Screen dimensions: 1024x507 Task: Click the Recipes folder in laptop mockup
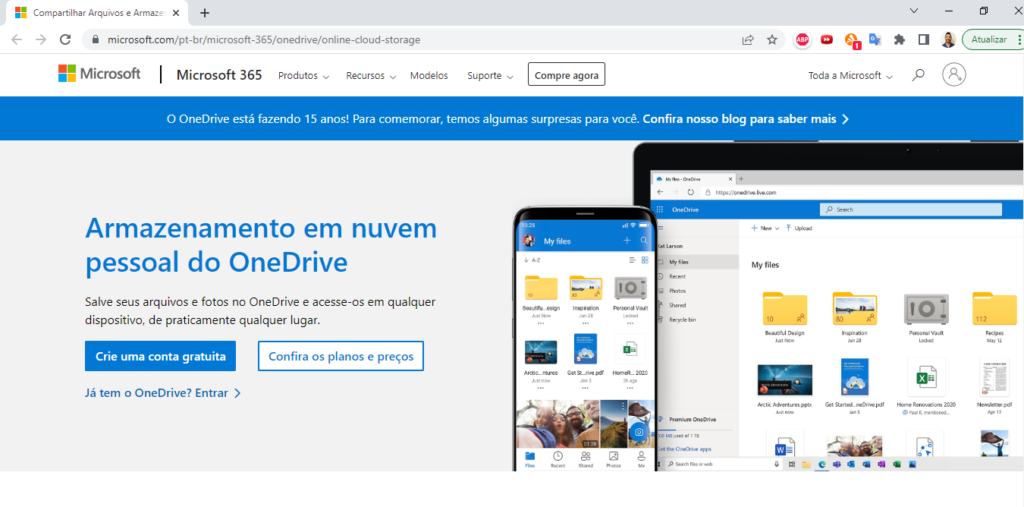pyautogui.click(x=994, y=316)
